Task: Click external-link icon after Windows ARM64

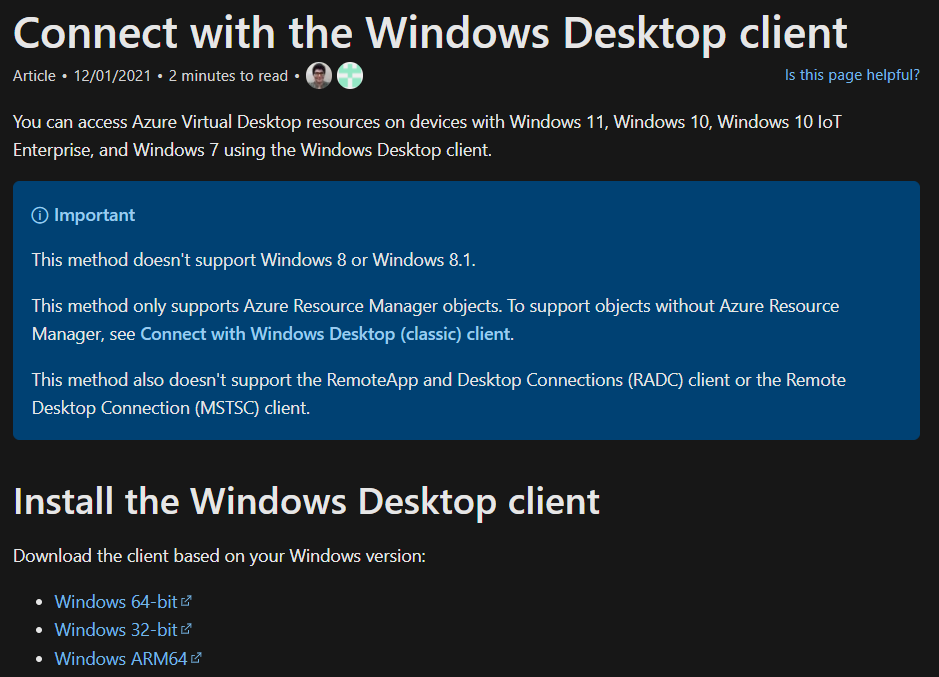Action: (x=196, y=657)
